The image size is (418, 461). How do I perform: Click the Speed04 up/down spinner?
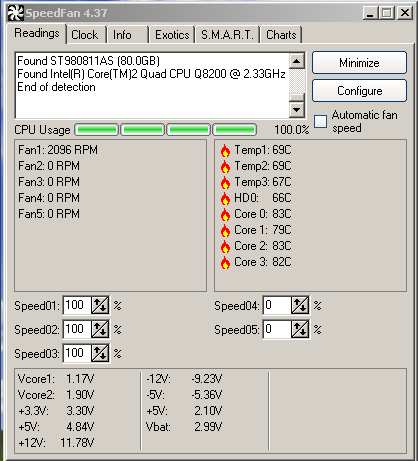(x=300, y=305)
